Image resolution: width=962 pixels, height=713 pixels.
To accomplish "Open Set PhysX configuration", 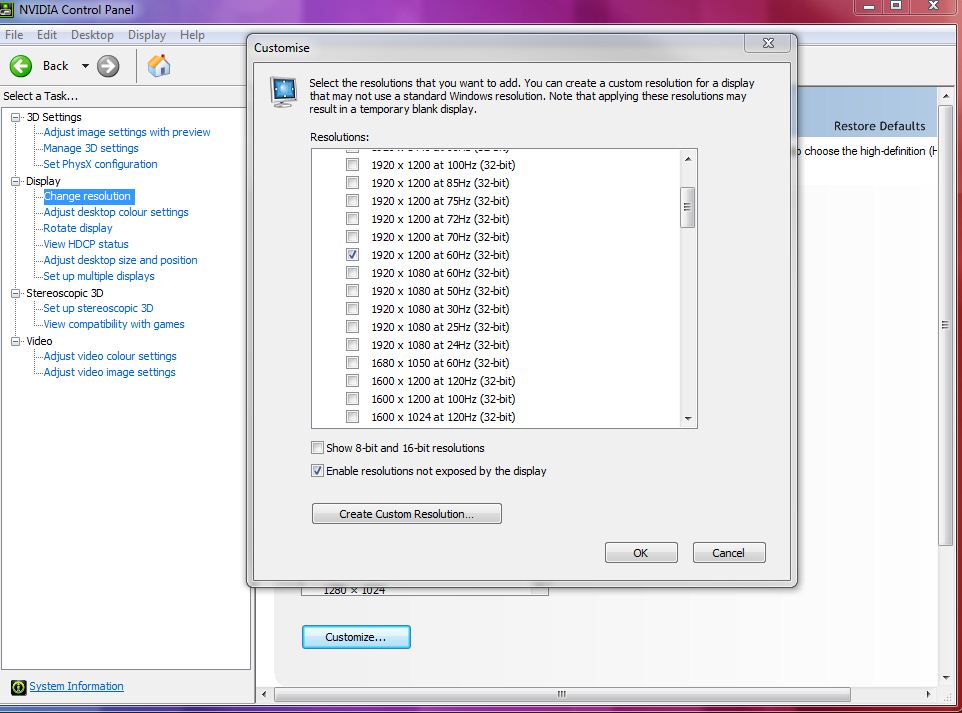I will 100,164.
